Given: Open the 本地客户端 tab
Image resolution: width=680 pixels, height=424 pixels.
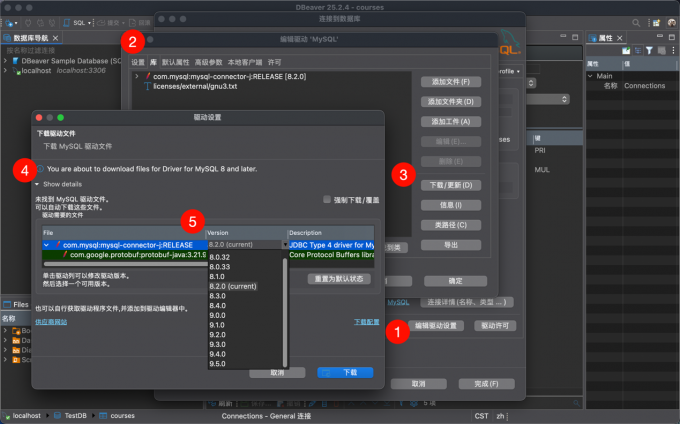Looking at the screenshot, I should click(245, 62).
